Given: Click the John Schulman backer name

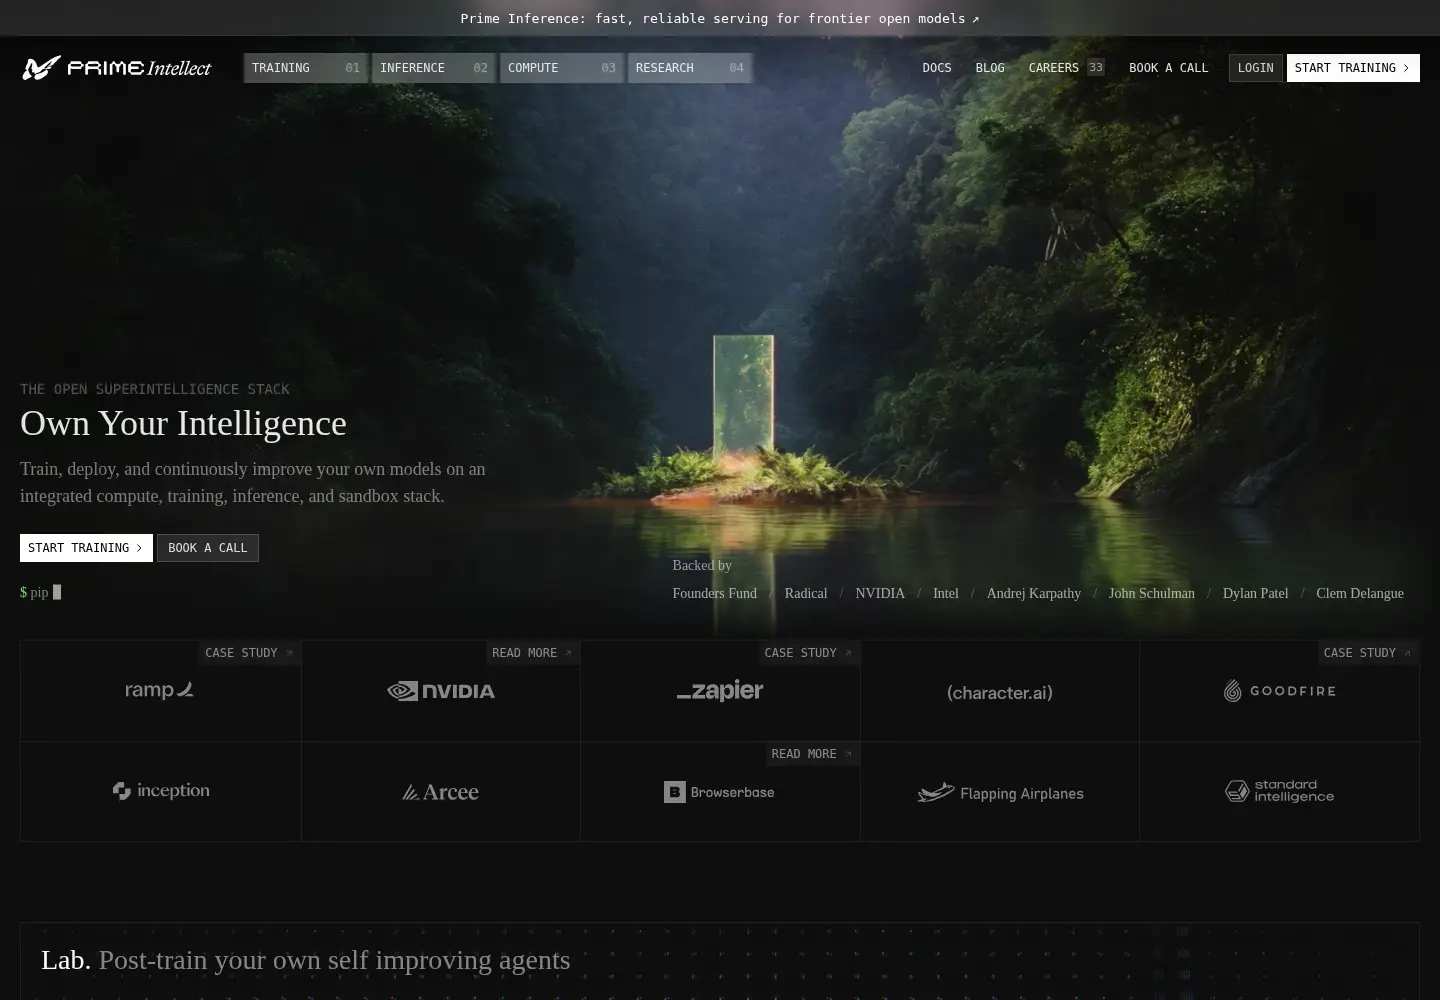Looking at the screenshot, I should pyautogui.click(x=1152, y=593).
